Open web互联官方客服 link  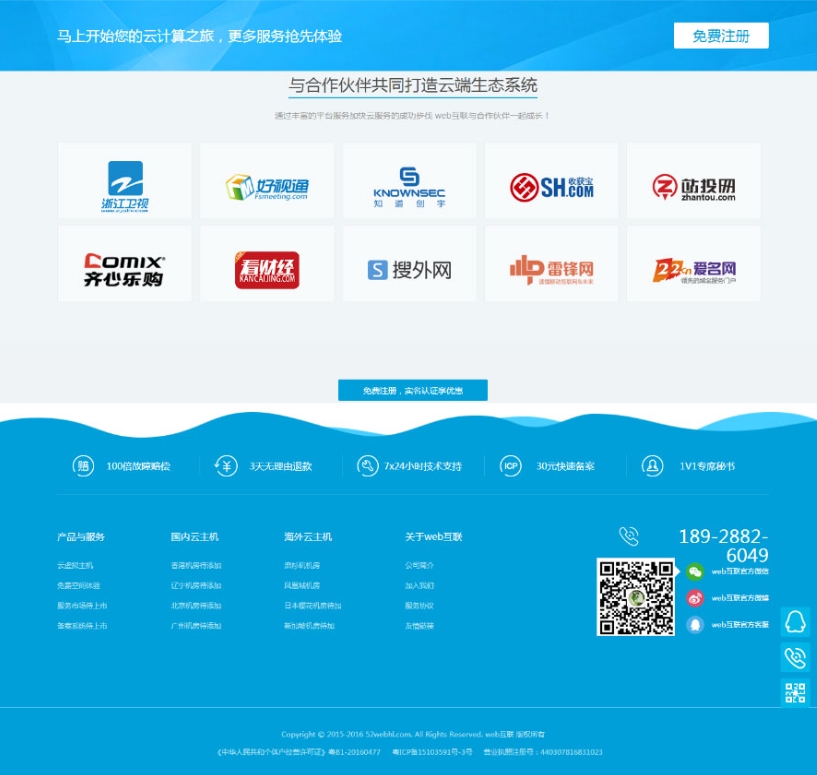point(740,625)
